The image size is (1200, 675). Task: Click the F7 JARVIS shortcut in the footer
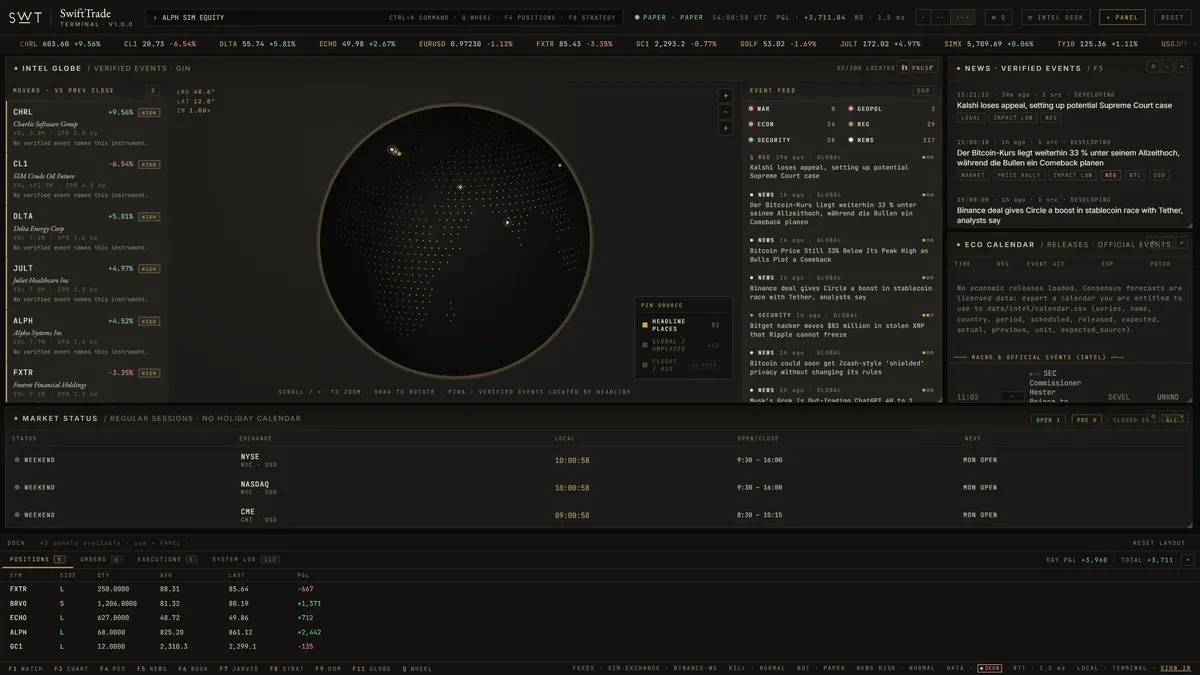[x=240, y=668]
